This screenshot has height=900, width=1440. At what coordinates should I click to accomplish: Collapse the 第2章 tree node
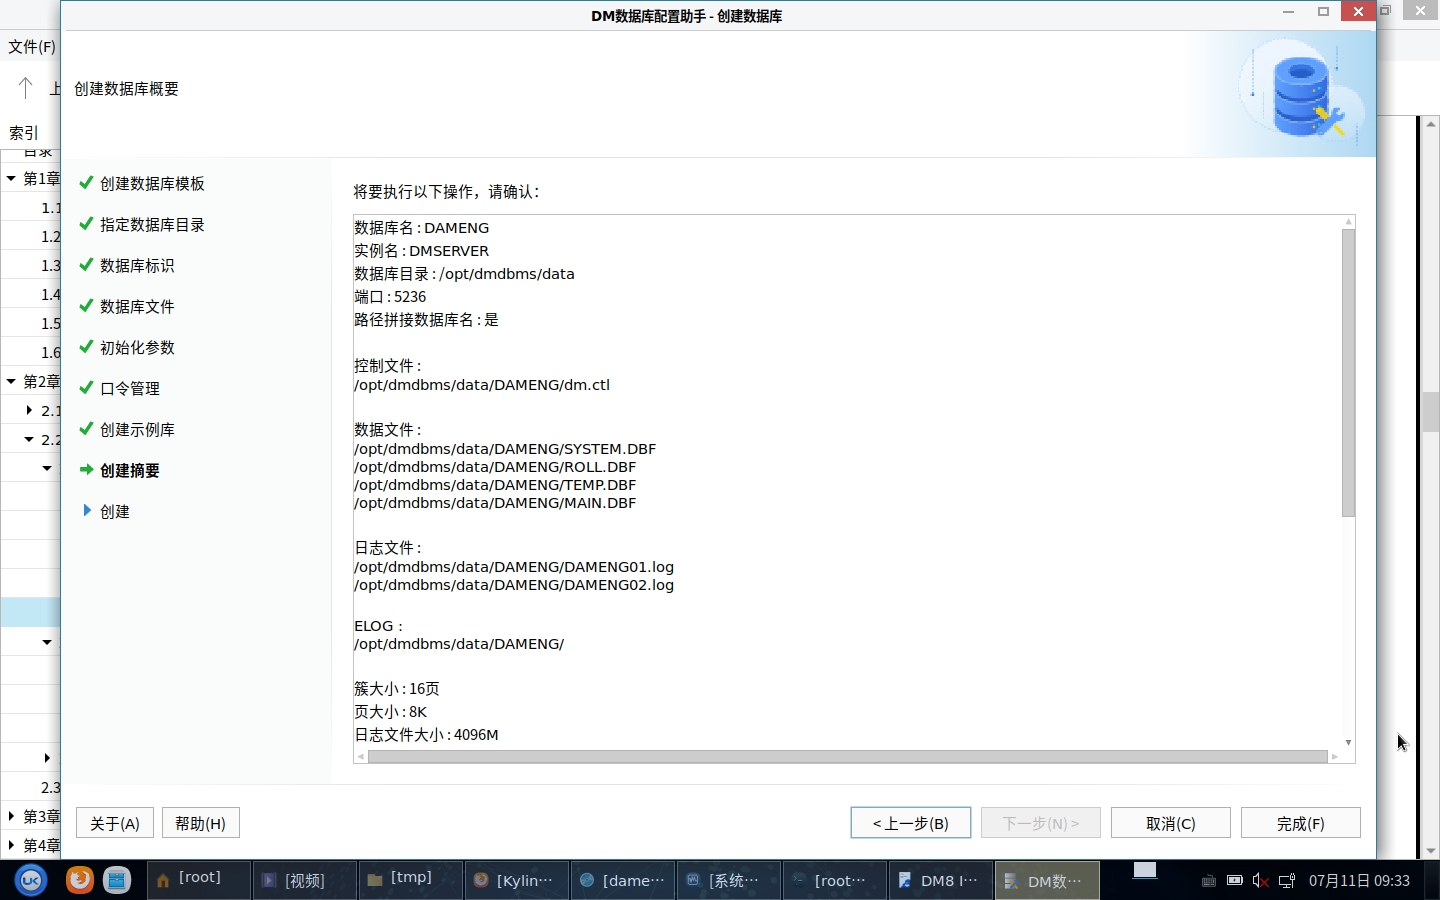(x=11, y=381)
